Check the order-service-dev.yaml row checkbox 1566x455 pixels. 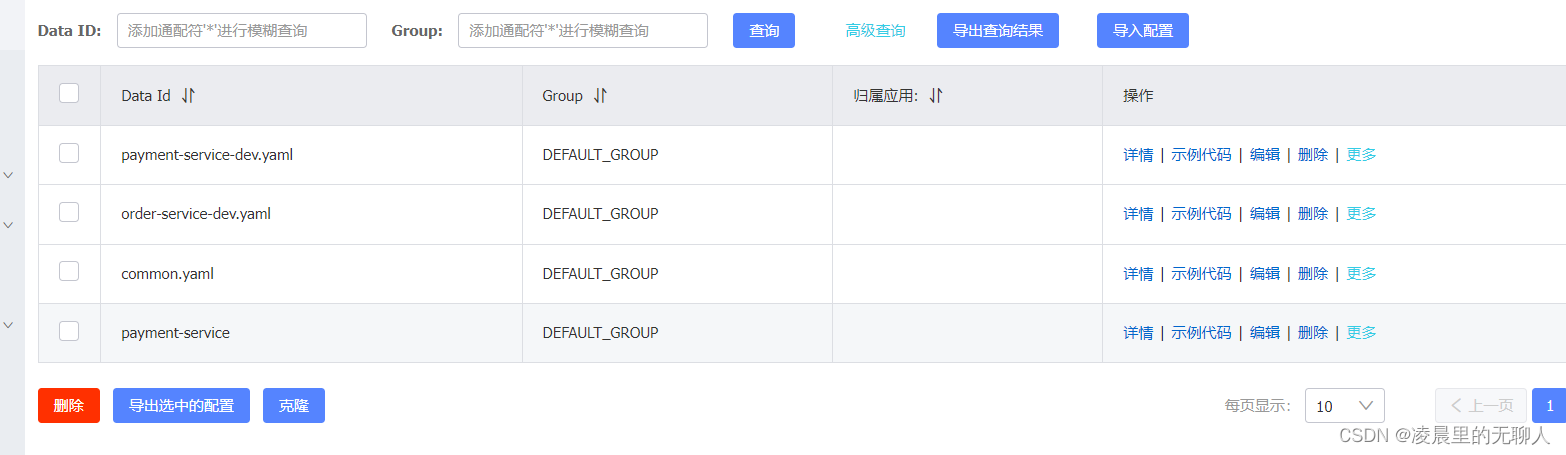tap(69, 212)
